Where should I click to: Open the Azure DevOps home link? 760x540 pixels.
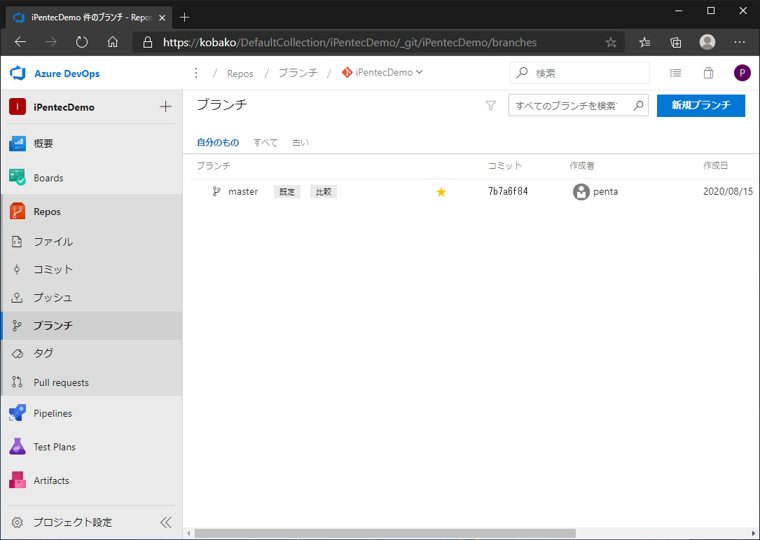point(67,74)
